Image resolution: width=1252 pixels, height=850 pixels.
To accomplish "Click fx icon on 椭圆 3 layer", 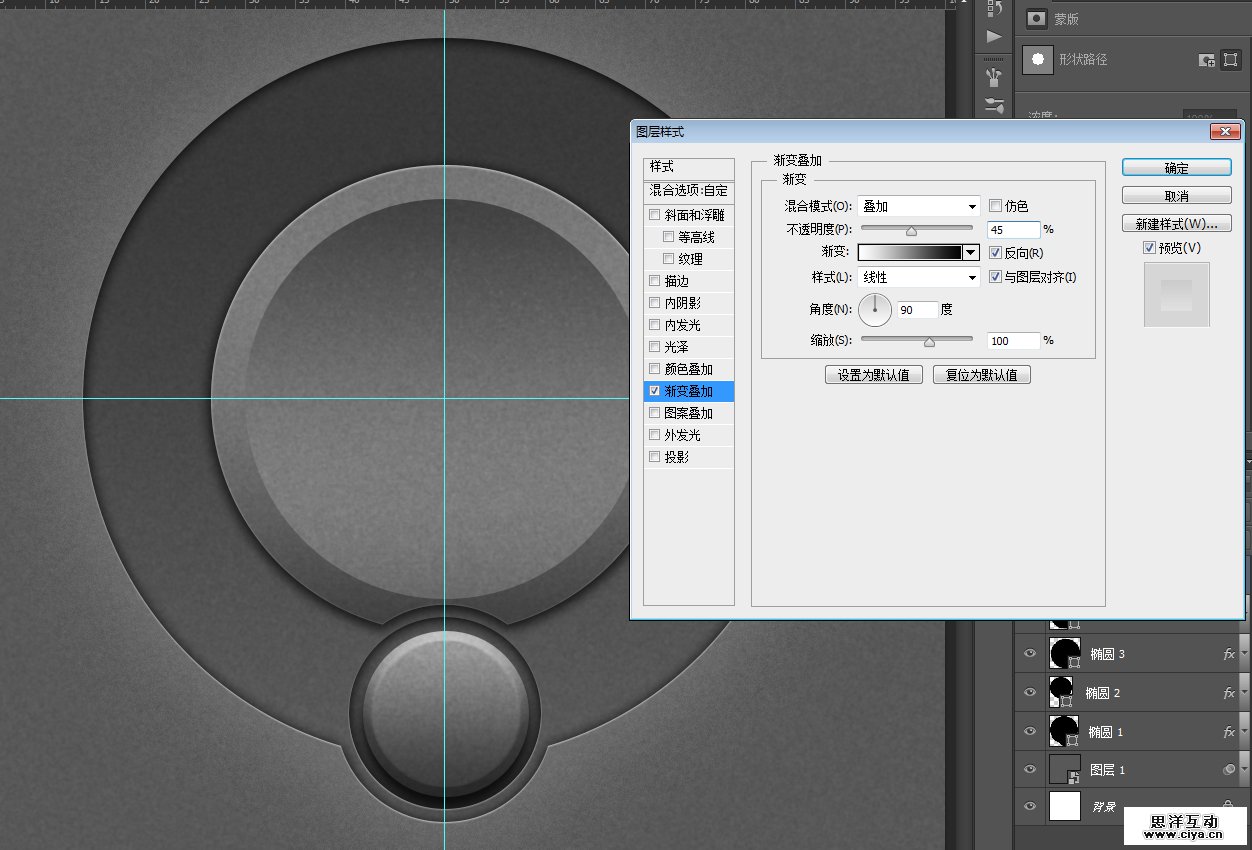I will (x=1229, y=654).
